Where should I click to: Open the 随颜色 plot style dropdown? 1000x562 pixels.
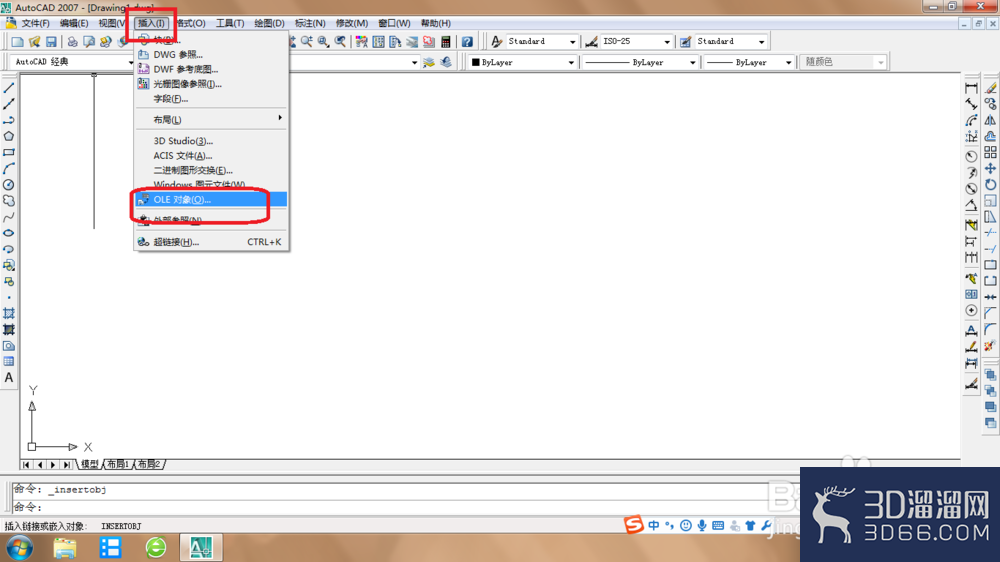click(x=842, y=62)
